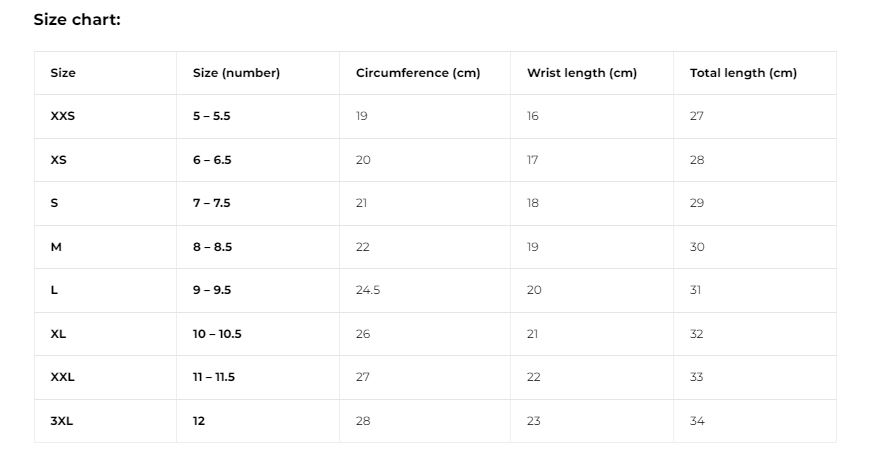Image resolution: width=893 pixels, height=472 pixels.
Task: Click the 'Size chart:' heading
Action: [77, 19]
